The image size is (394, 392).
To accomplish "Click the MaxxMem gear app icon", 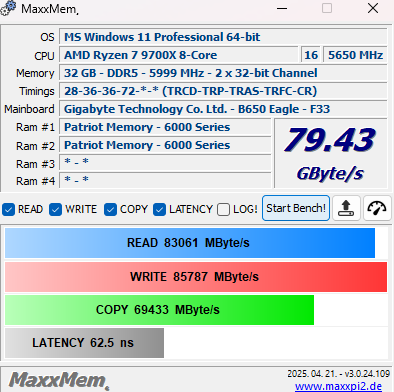I will pyautogui.click(x=8, y=8).
